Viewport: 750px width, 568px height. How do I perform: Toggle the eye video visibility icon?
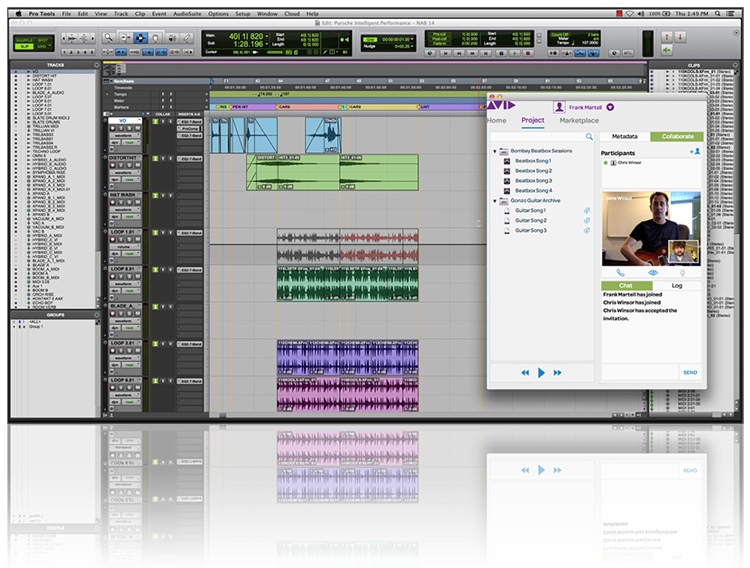(x=652, y=272)
